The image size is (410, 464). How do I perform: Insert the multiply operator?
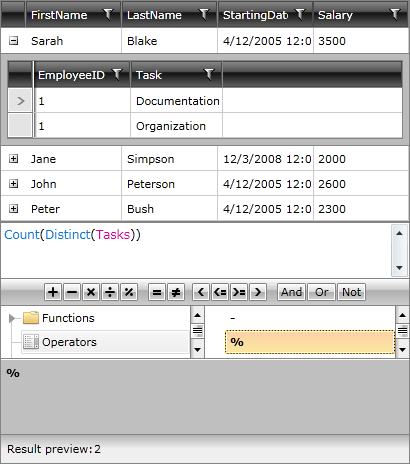point(91,292)
